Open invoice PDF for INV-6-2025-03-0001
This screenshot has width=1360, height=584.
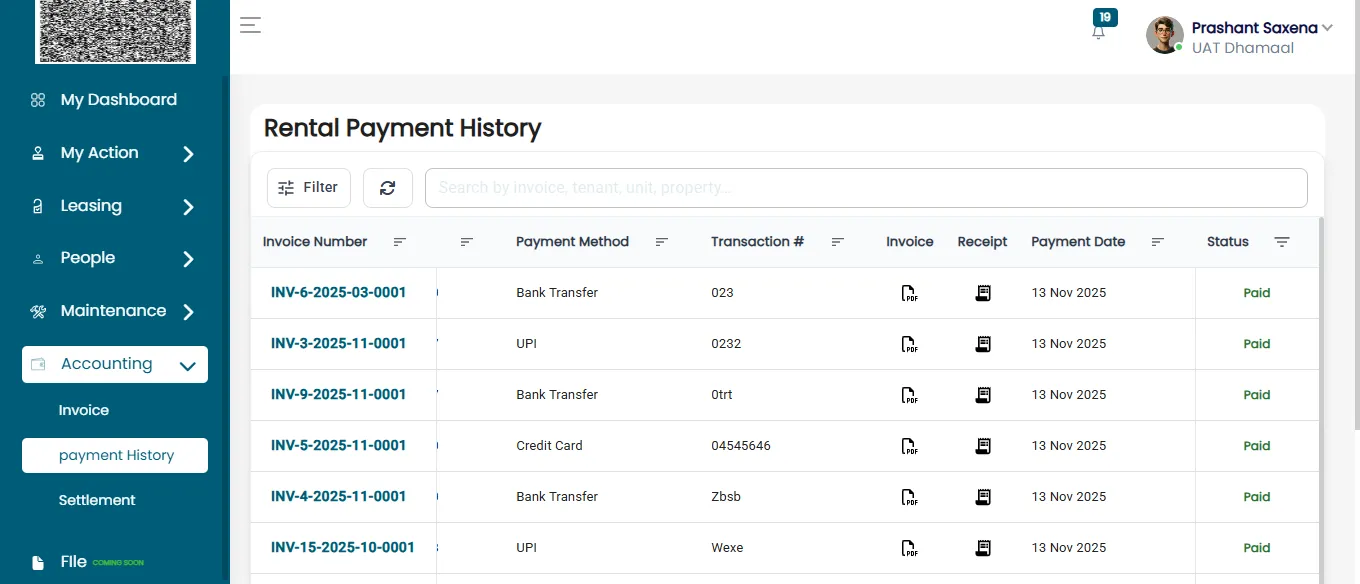[909, 293]
